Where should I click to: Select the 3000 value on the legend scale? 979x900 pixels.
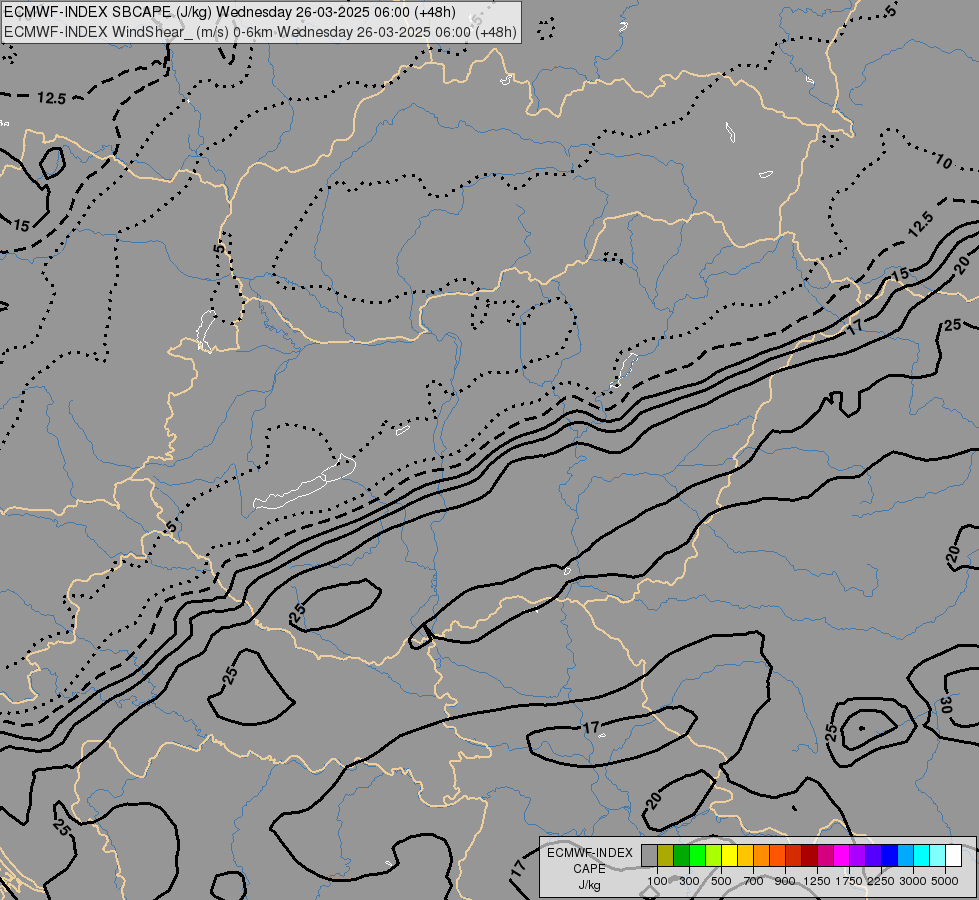tap(913, 881)
